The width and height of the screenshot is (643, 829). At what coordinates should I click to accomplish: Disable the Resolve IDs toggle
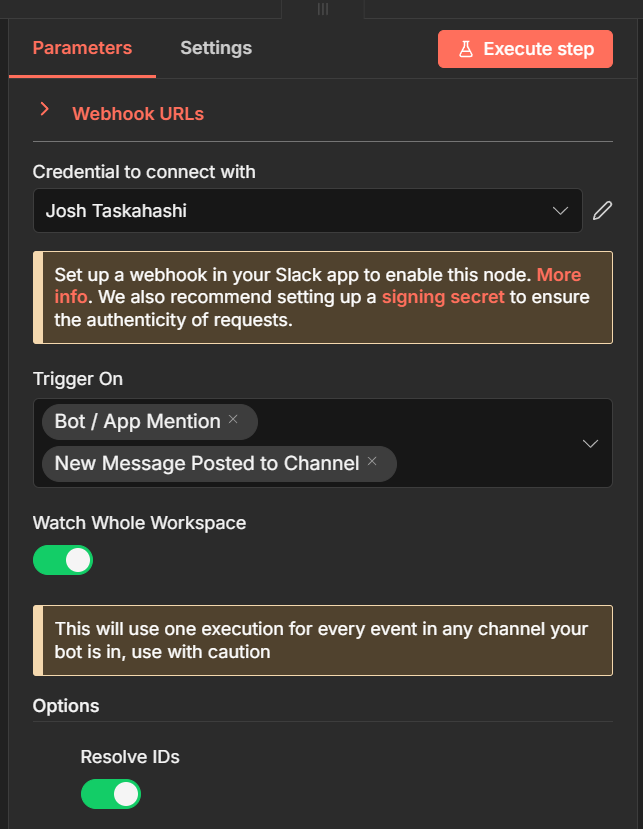click(x=111, y=794)
